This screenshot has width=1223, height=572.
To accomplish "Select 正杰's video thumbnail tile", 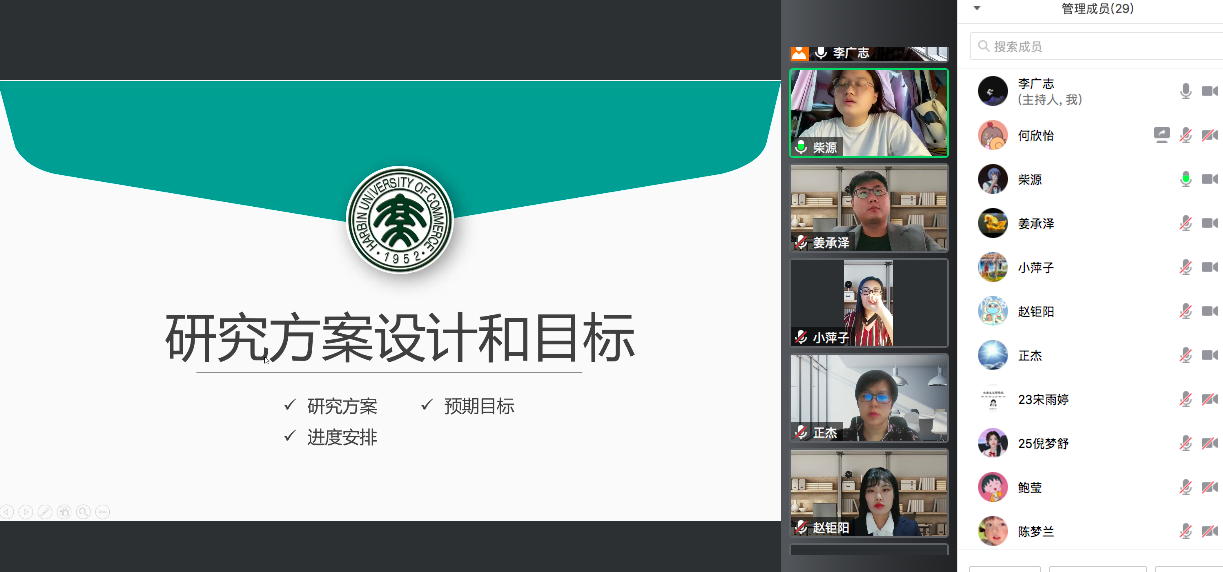I will [x=868, y=398].
